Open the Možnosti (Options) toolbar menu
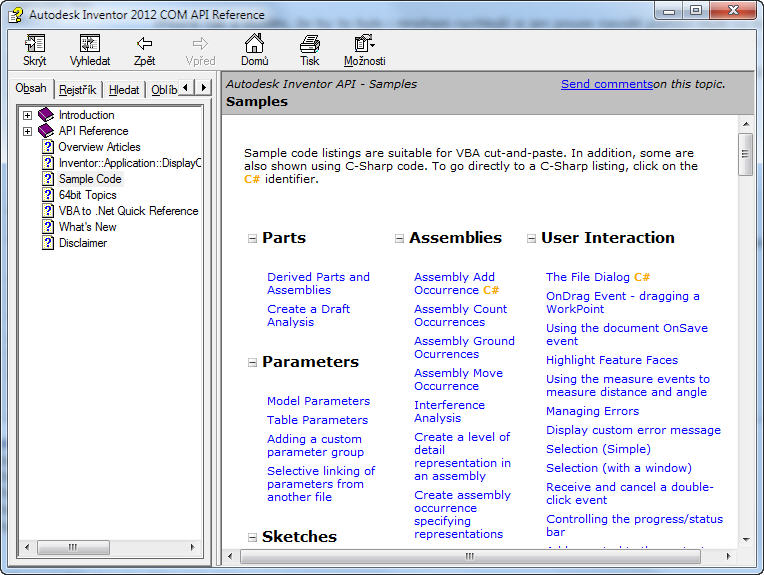764x575 pixels. (364, 43)
